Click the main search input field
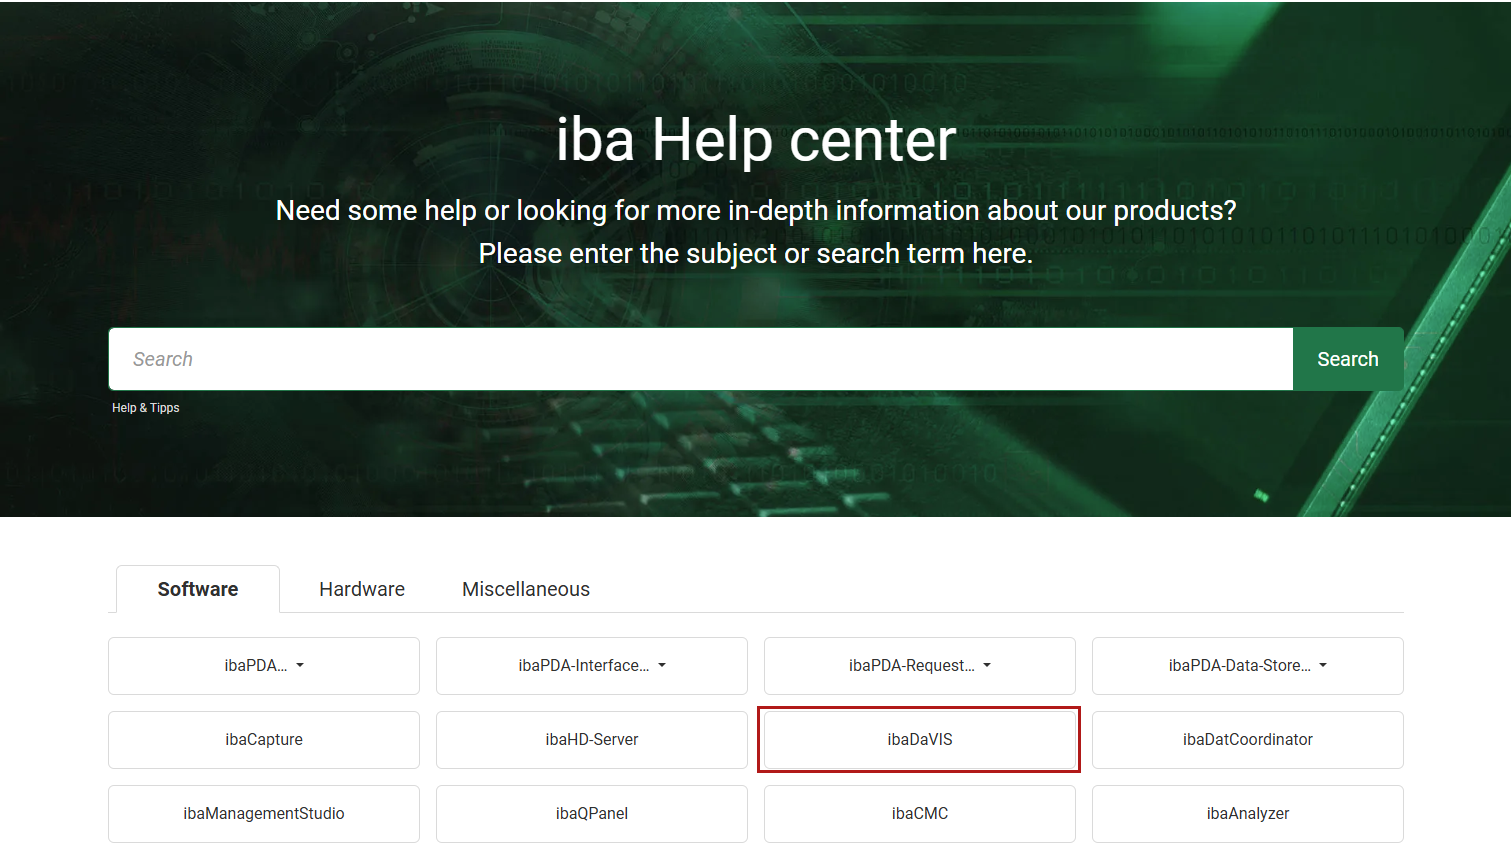Screen dimensions: 1511x858 (700, 359)
